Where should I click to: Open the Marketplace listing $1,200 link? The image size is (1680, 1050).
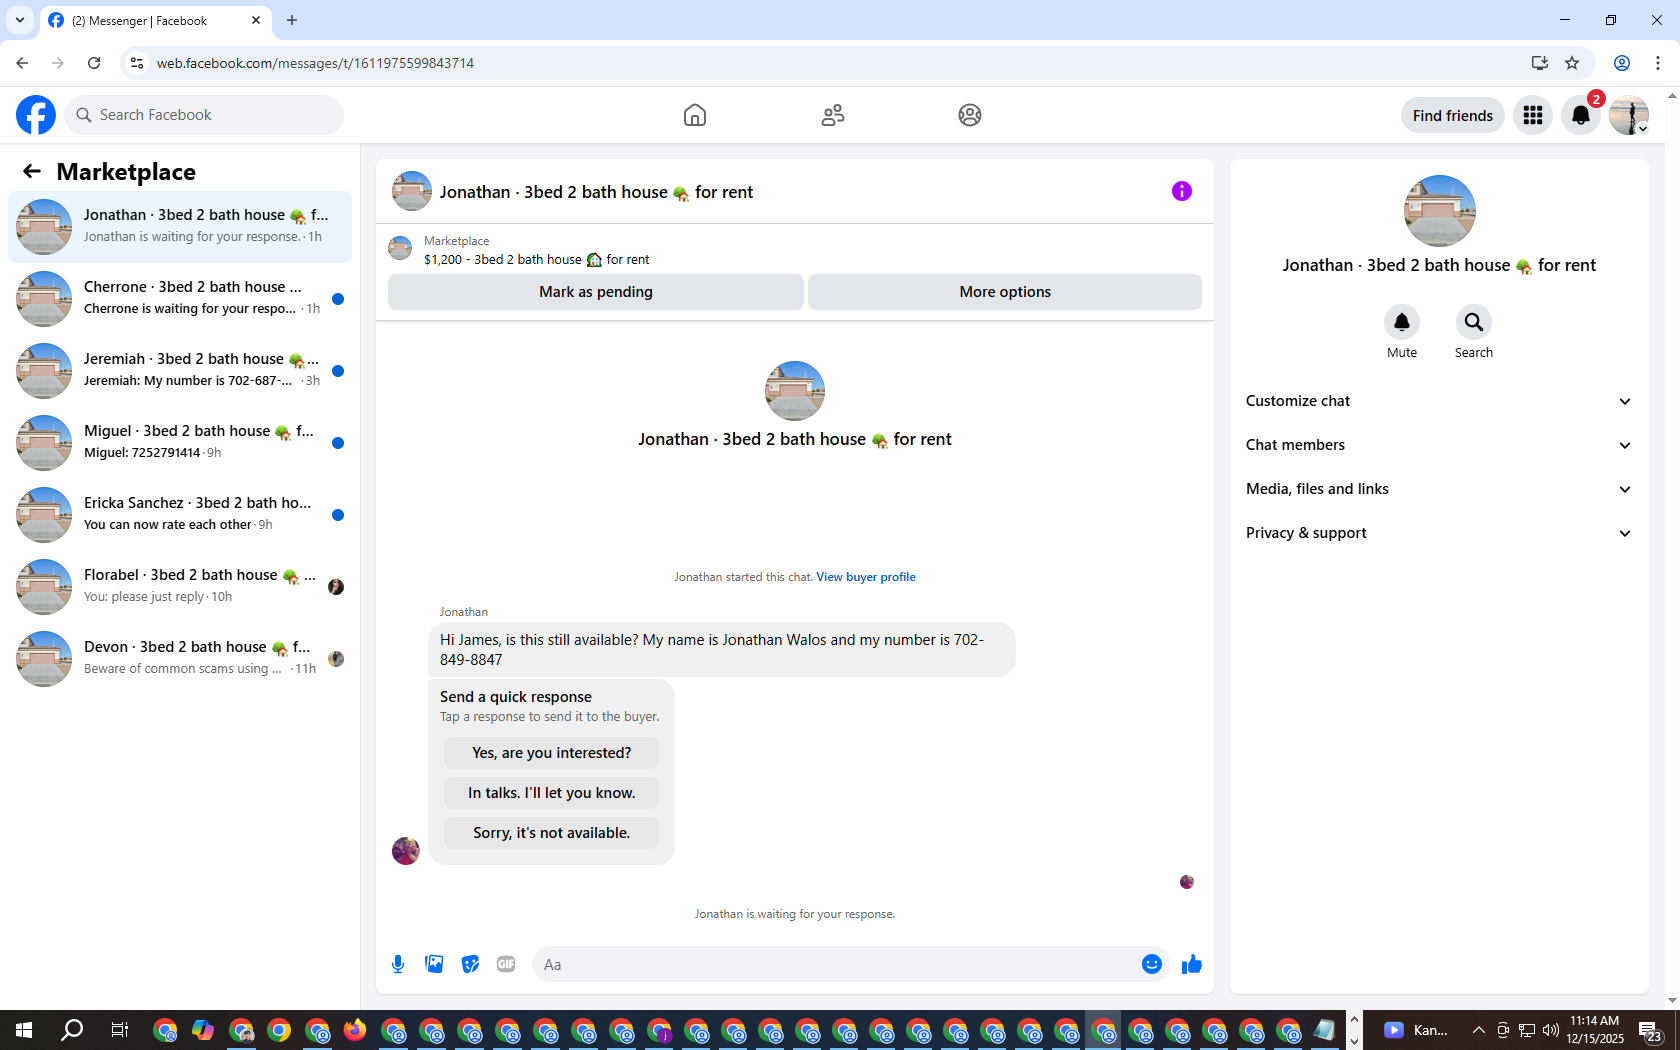coord(537,260)
